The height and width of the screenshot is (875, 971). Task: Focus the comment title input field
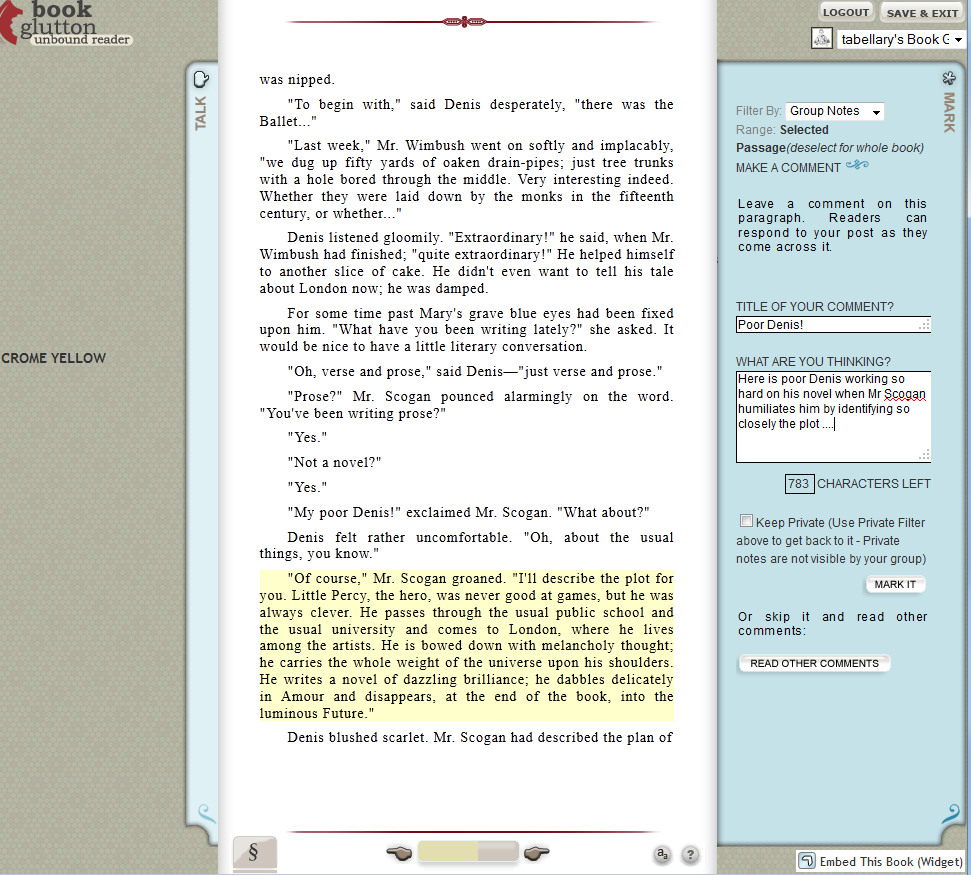(x=833, y=324)
